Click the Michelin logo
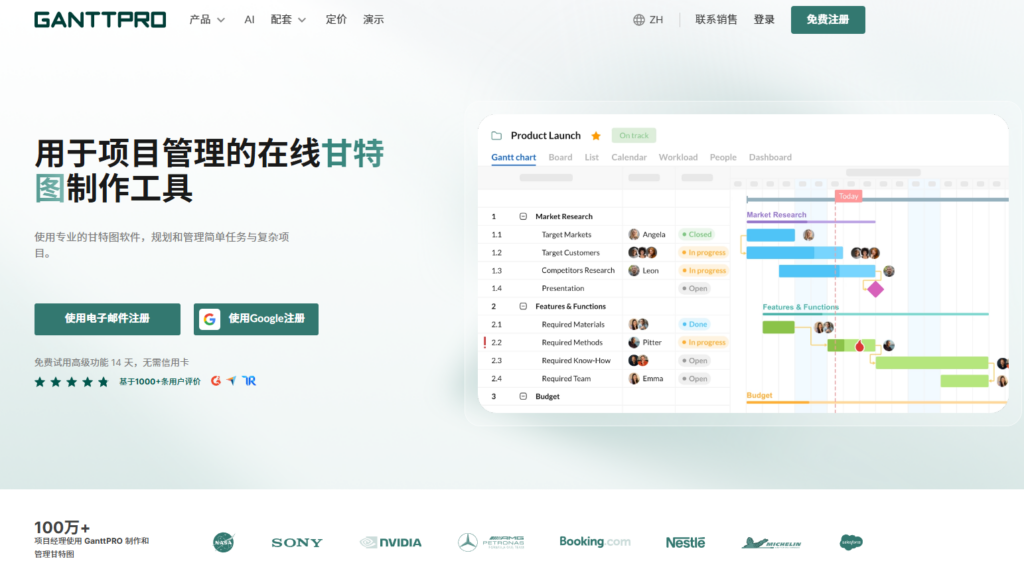The width and height of the screenshot is (1024, 569). point(771,543)
